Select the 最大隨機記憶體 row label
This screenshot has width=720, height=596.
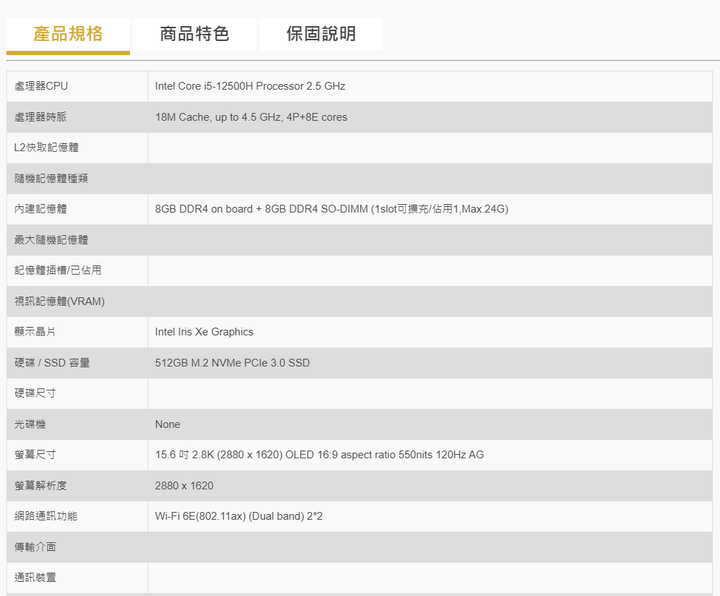(51, 240)
